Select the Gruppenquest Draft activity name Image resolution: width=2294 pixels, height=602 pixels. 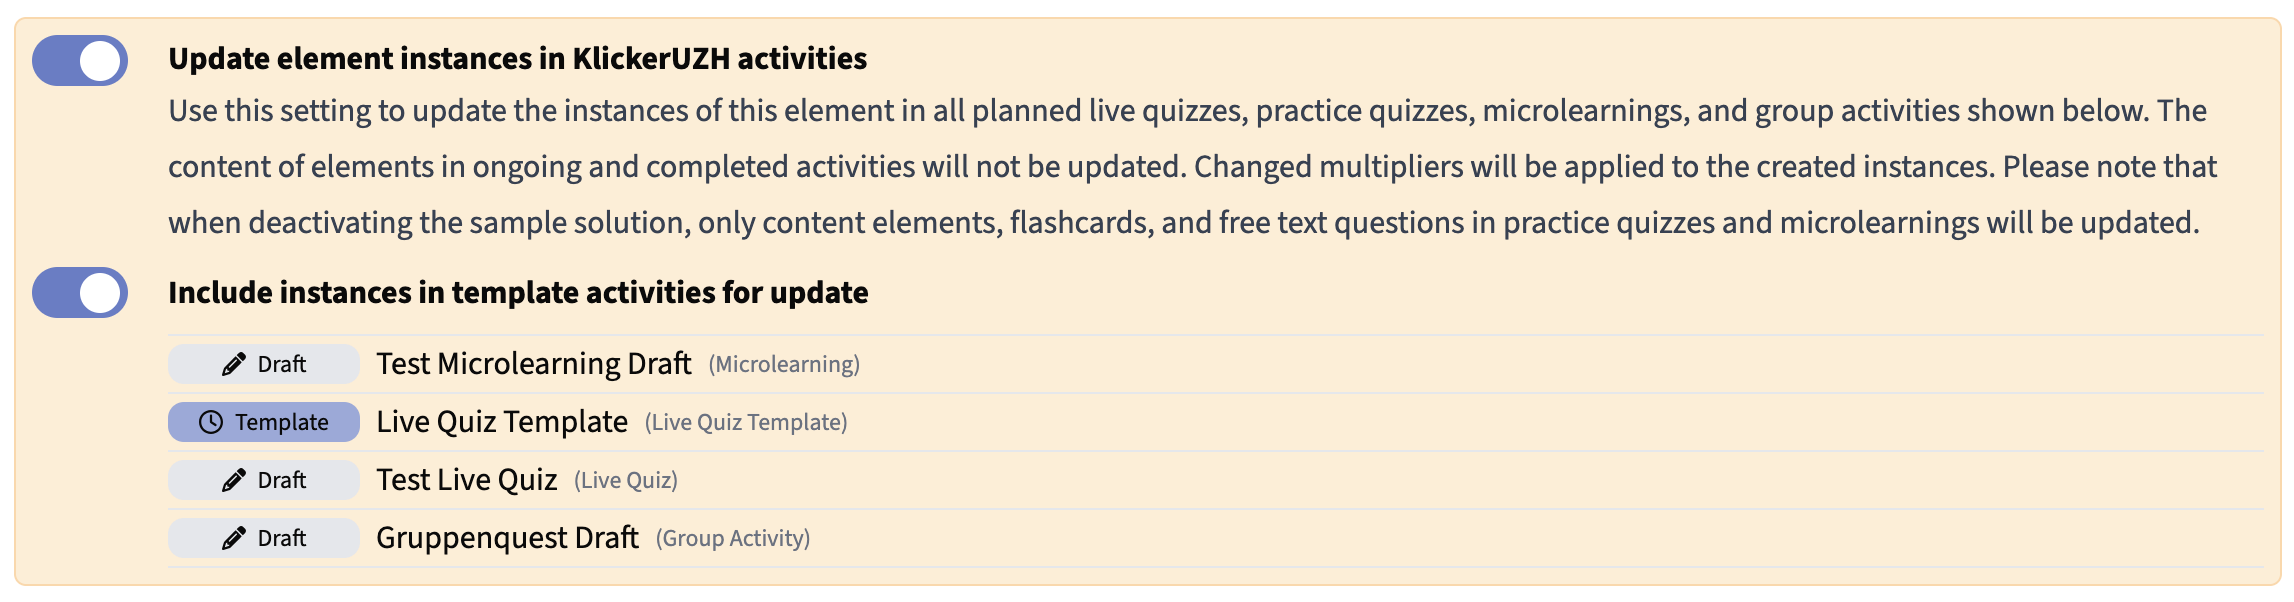tap(507, 538)
